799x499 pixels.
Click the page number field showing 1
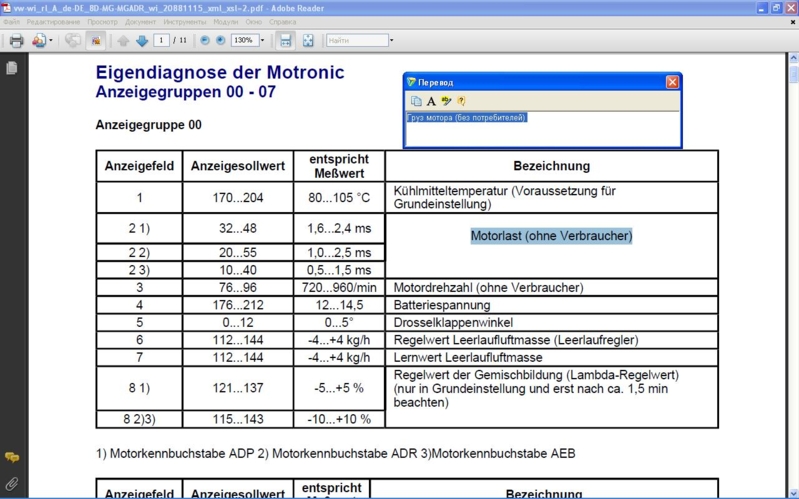[x=162, y=40]
